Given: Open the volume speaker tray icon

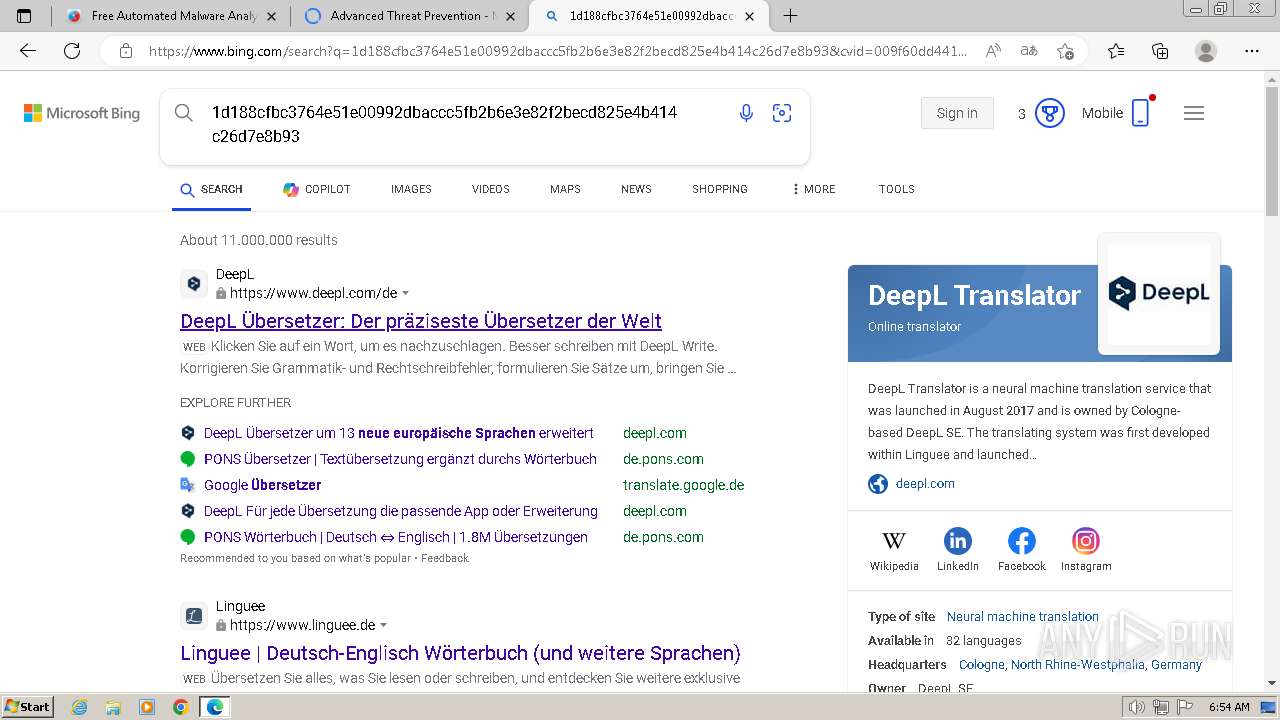Looking at the screenshot, I should coord(1135,707).
